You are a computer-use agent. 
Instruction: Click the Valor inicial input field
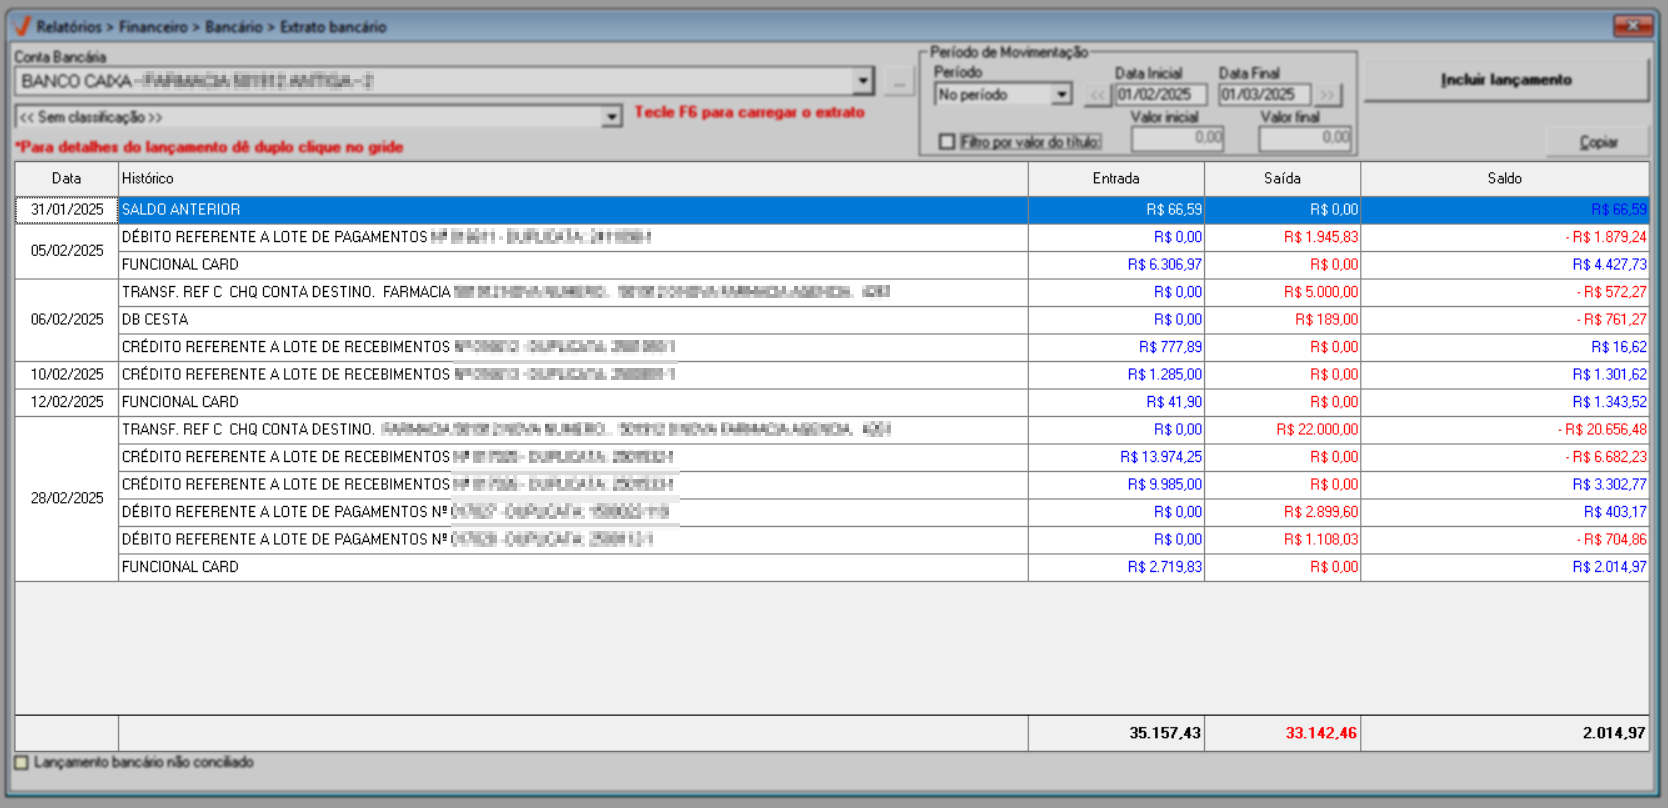1177,138
